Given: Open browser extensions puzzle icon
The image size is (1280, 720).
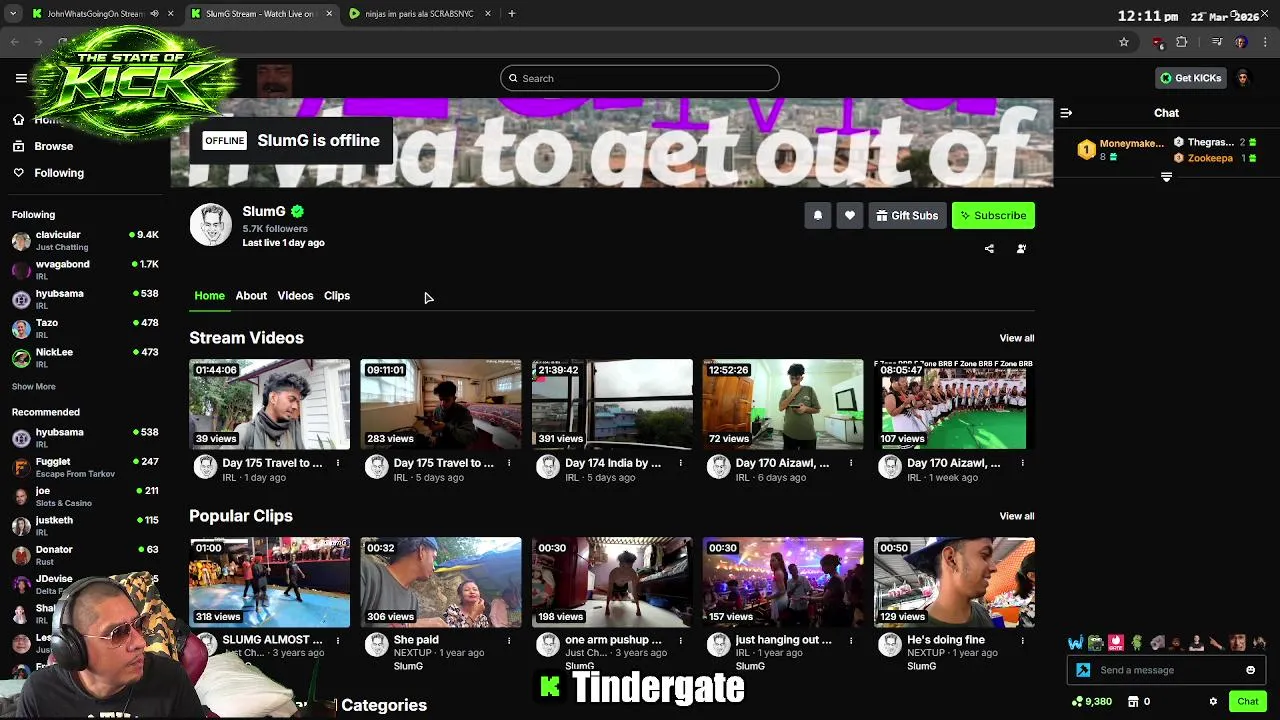Looking at the screenshot, I should coord(1182,42).
